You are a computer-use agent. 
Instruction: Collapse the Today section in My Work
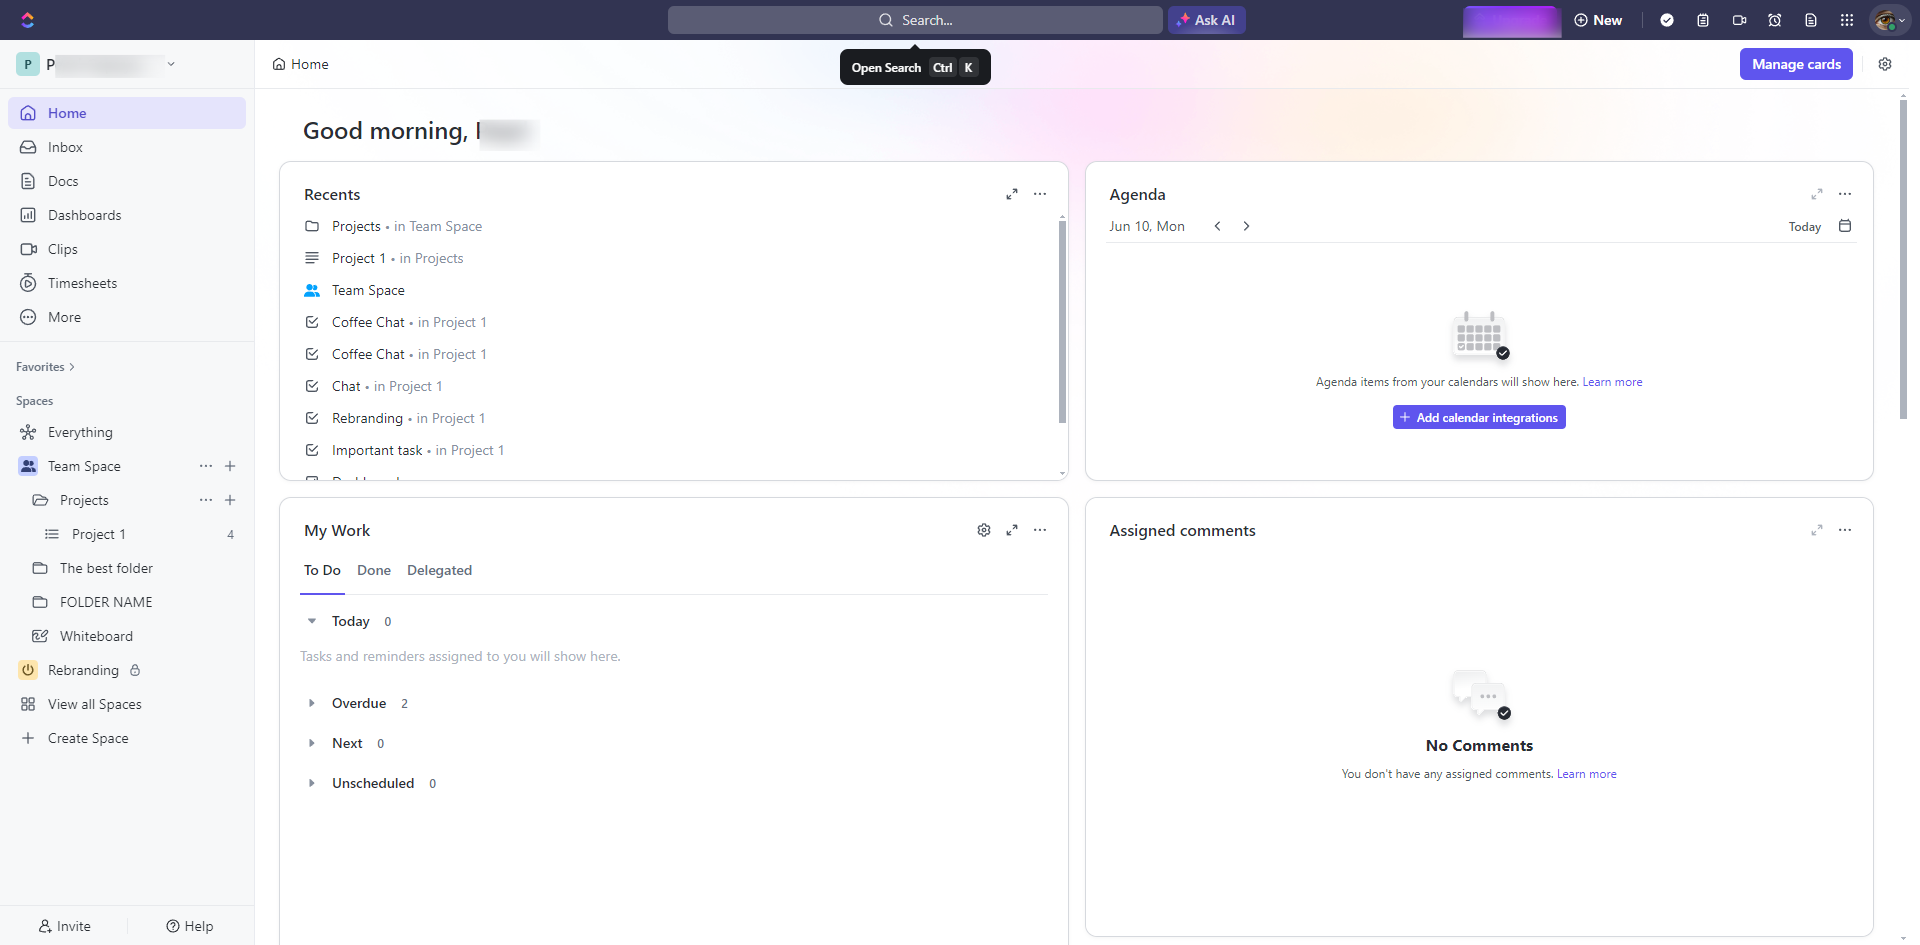(x=312, y=621)
